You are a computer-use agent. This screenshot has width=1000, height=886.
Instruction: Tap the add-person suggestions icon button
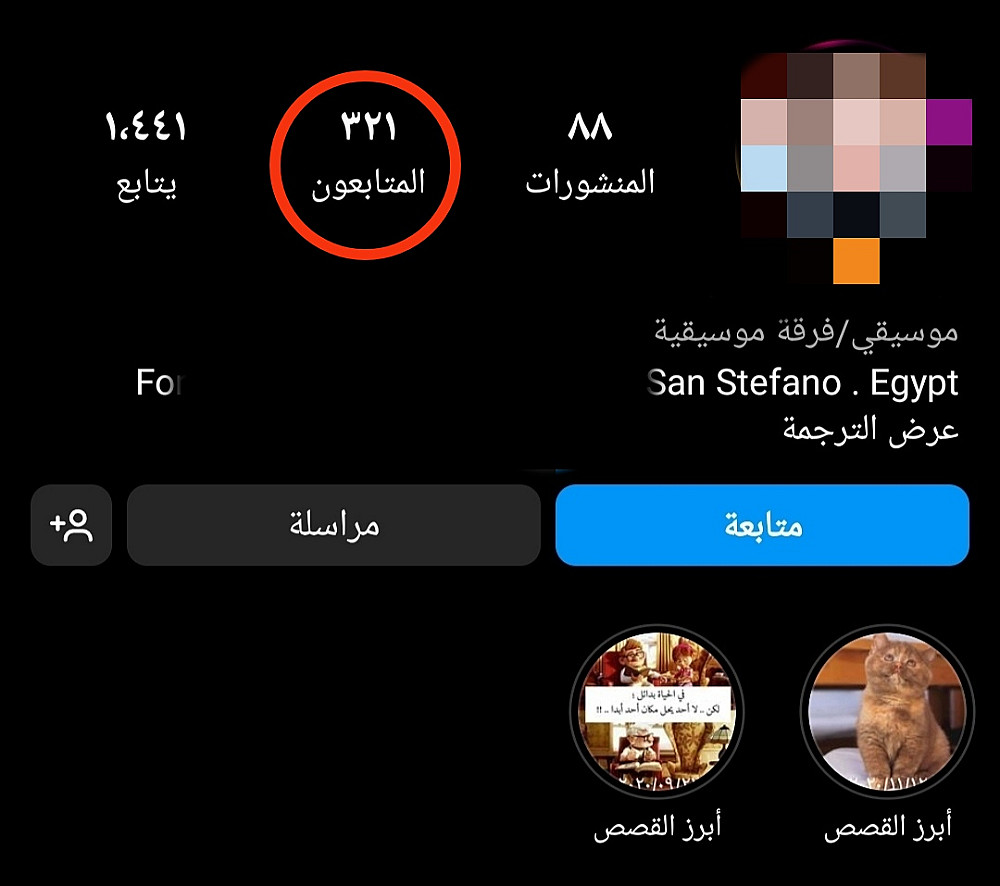click(x=71, y=525)
